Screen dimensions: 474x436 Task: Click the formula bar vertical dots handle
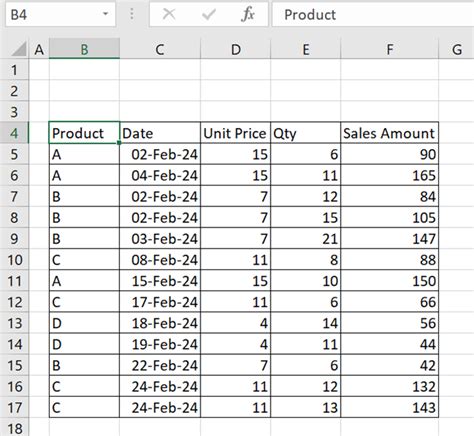tap(132, 14)
